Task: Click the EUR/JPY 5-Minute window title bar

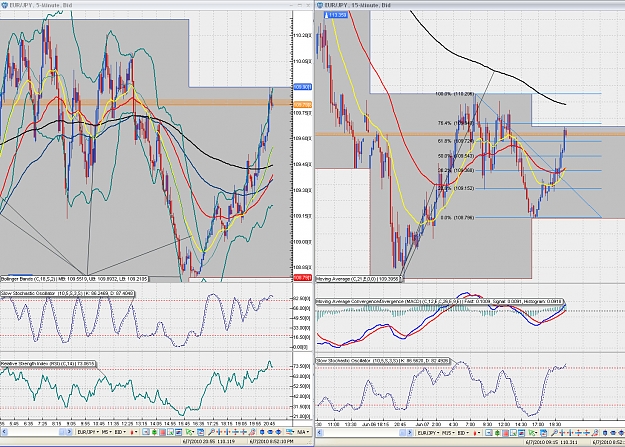Action: click(x=155, y=5)
